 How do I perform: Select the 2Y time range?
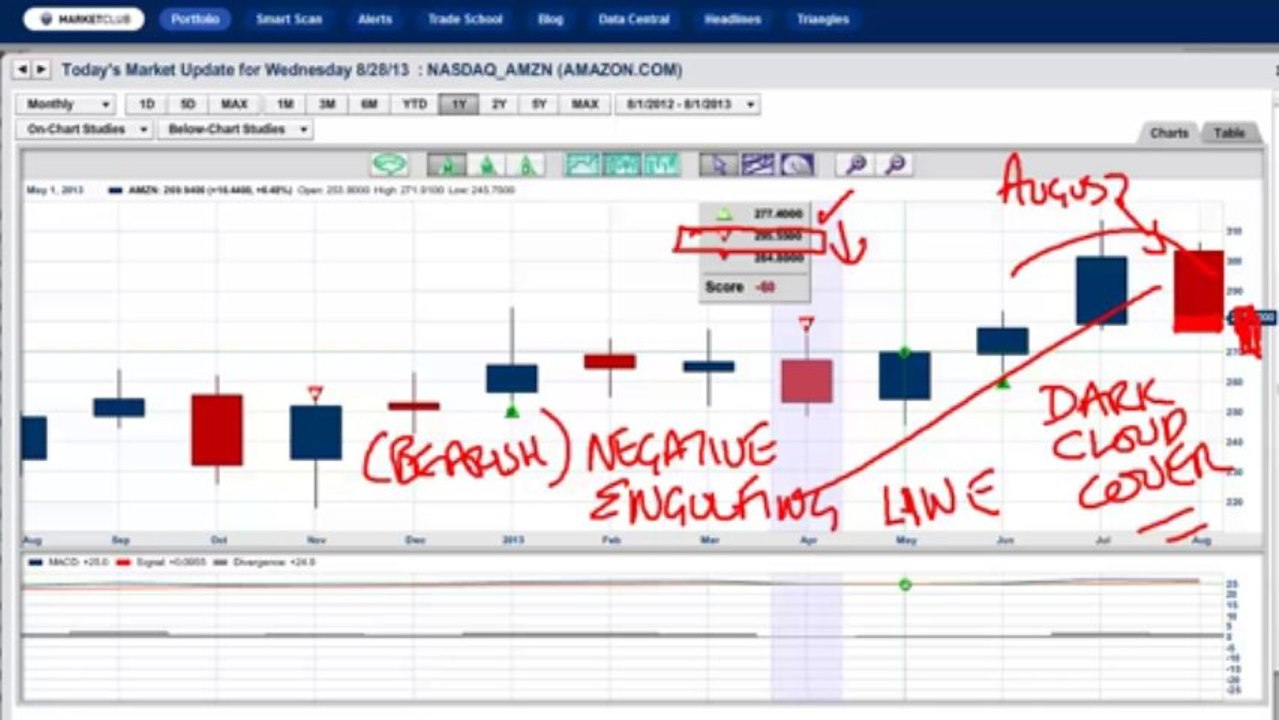498,104
